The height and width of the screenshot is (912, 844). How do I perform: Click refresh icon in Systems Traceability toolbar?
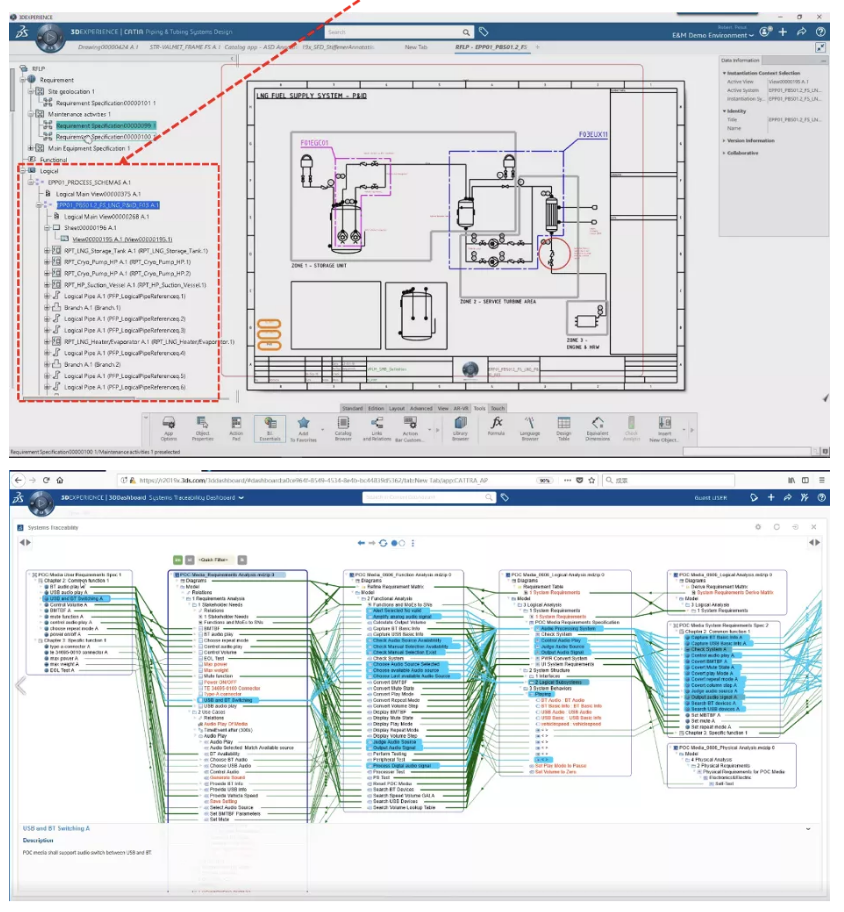coord(383,543)
